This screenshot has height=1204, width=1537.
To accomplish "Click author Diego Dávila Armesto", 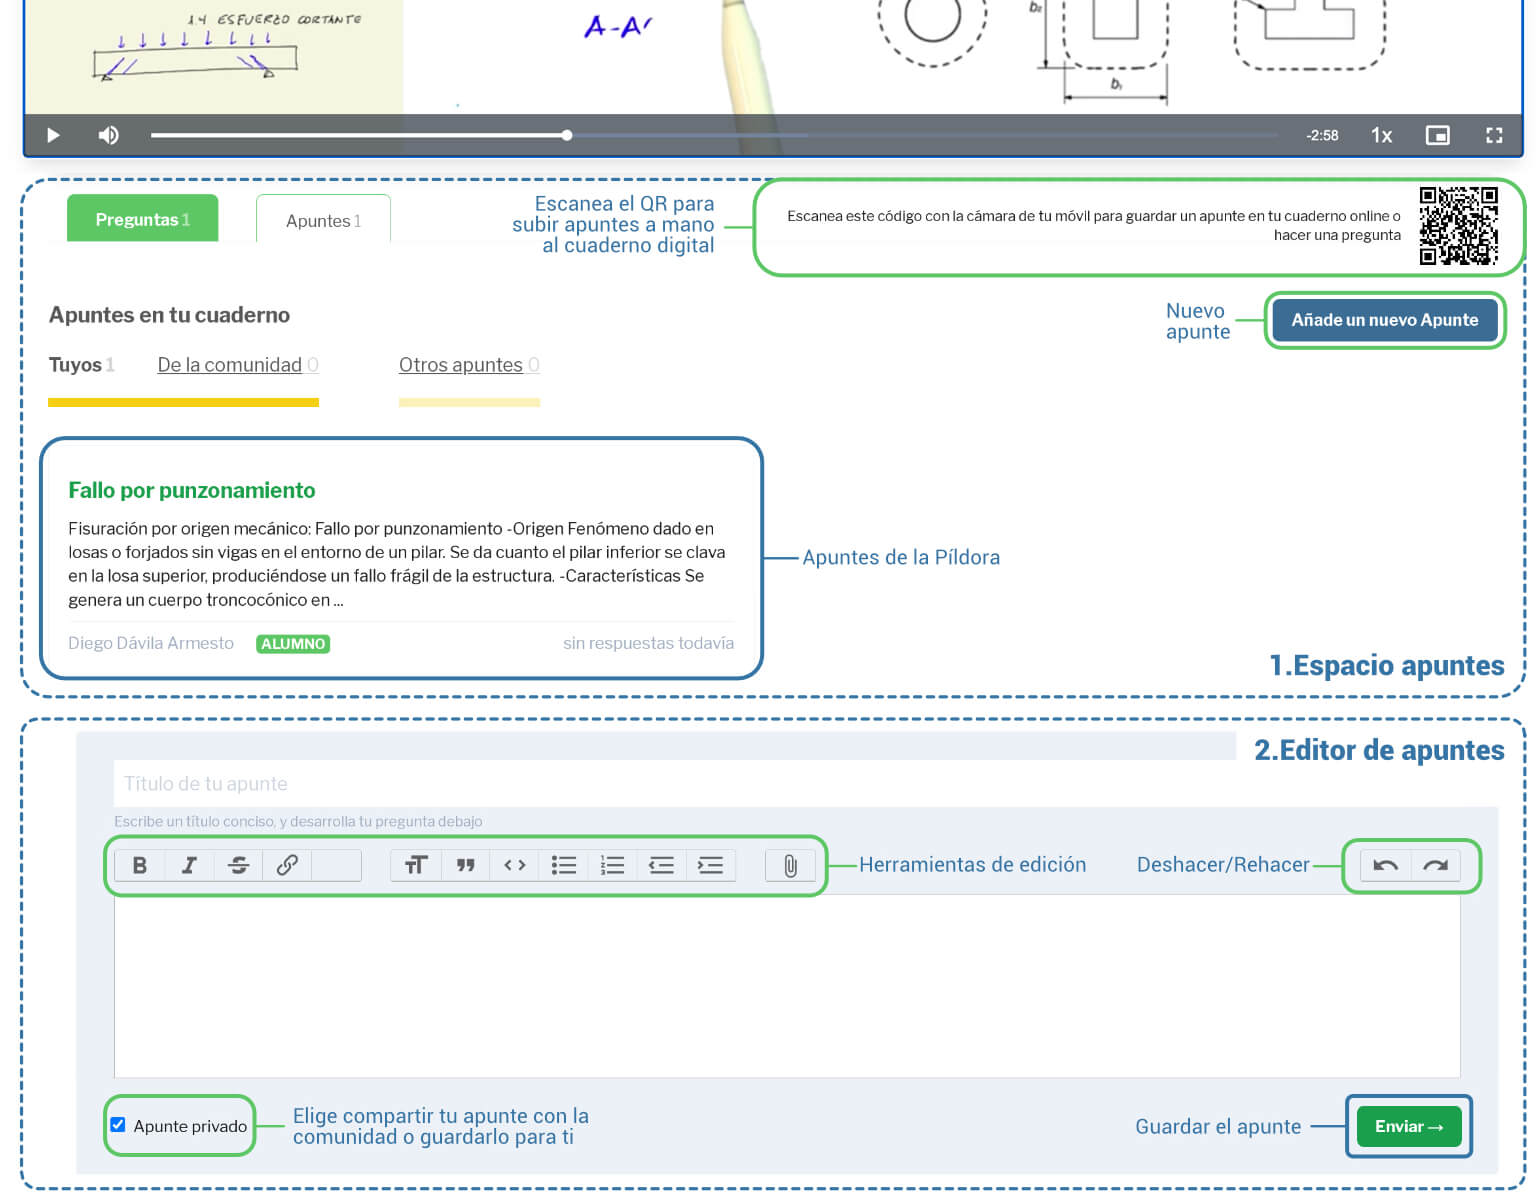I will 151,643.
